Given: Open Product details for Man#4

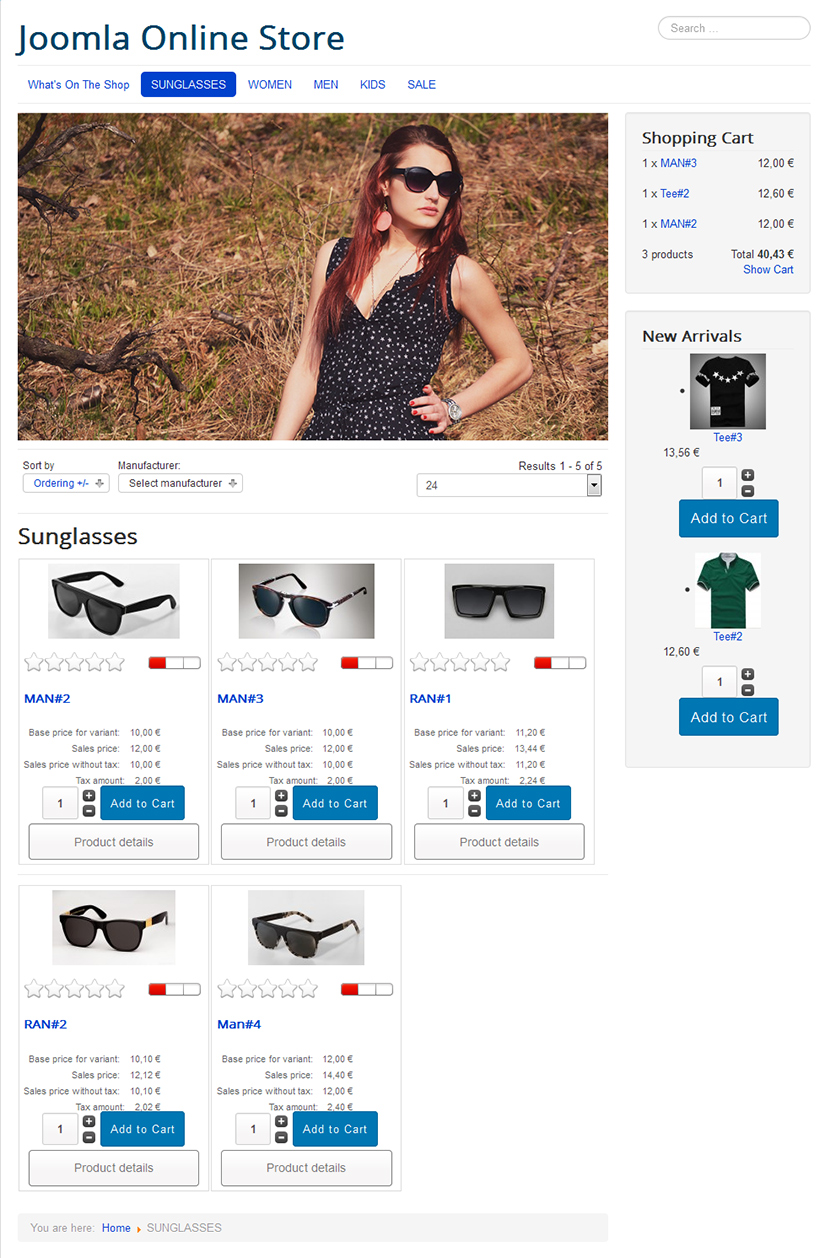Looking at the screenshot, I should (x=306, y=1168).
